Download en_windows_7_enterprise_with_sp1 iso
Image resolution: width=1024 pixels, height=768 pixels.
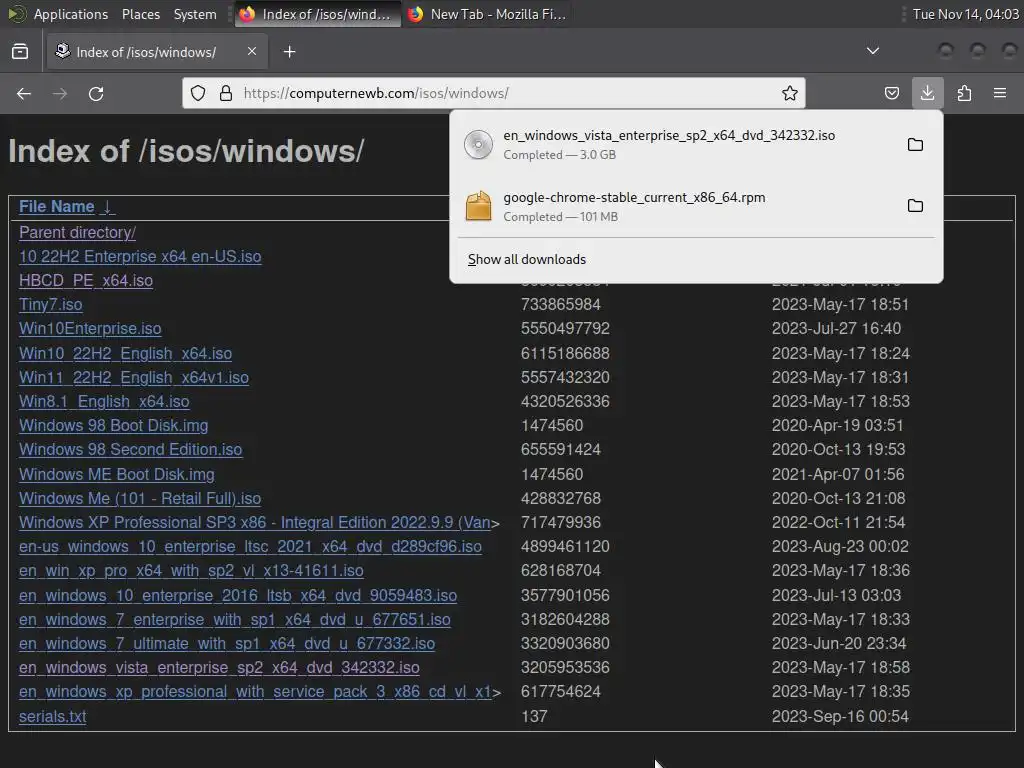coord(234,620)
